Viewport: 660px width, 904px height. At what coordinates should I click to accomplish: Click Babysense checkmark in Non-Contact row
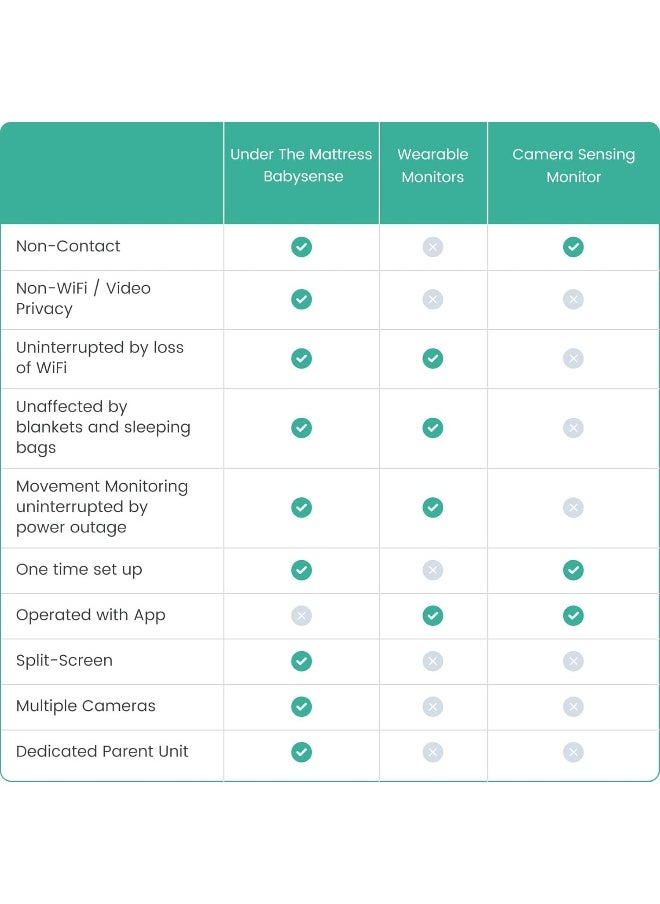[x=301, y=247]
